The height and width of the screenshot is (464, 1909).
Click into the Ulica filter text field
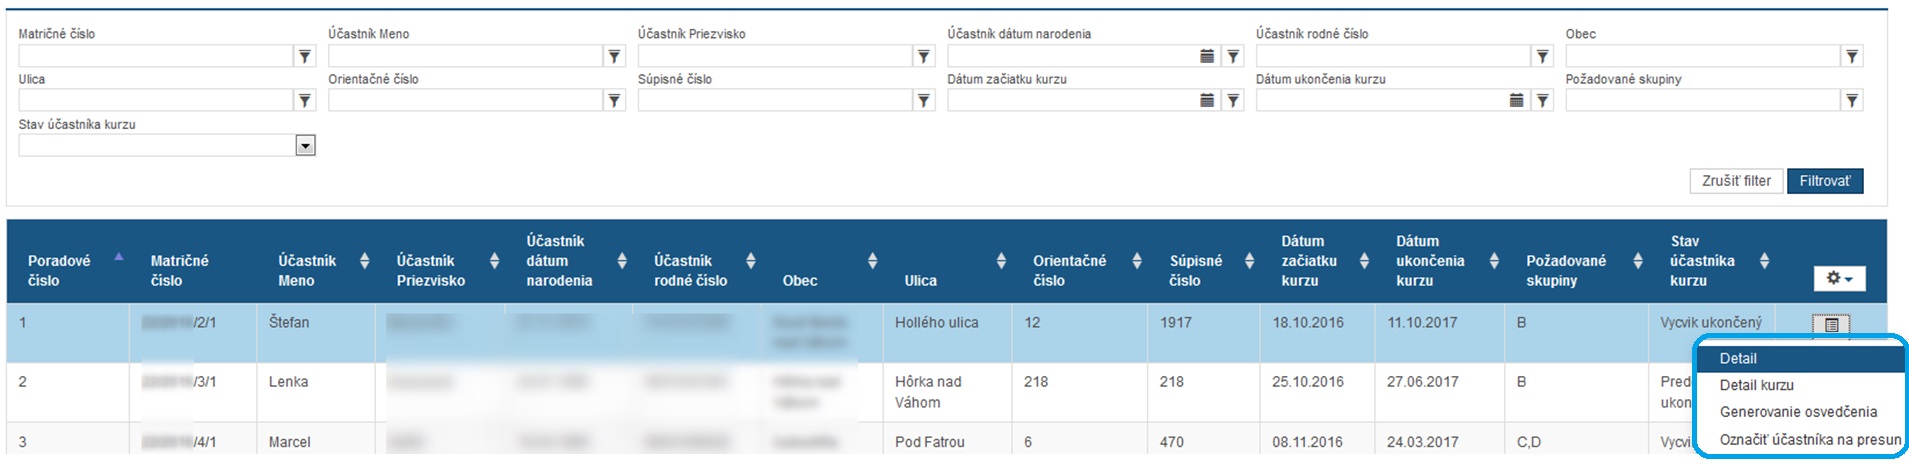point(155,100)
